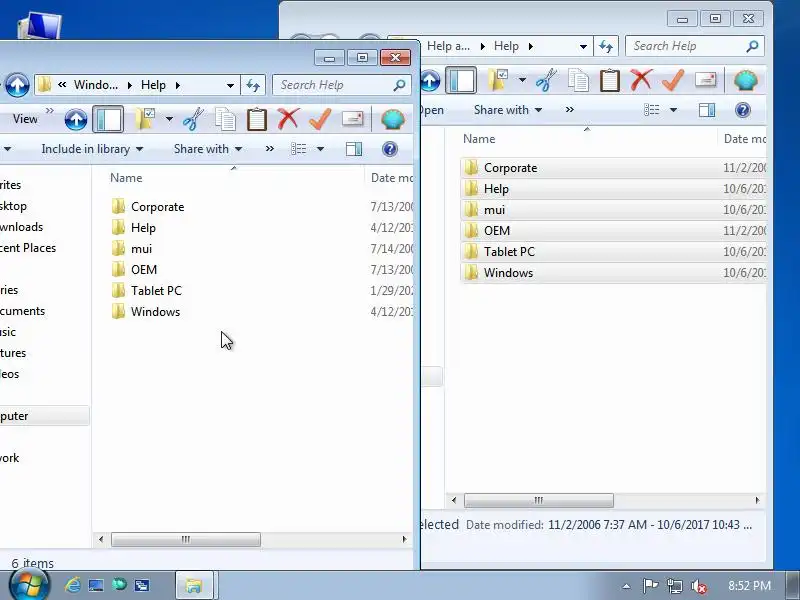Launch Internet Explorer from taskbar
The width and height of the screenshot is (800, 600).
[x=73, y=585]
